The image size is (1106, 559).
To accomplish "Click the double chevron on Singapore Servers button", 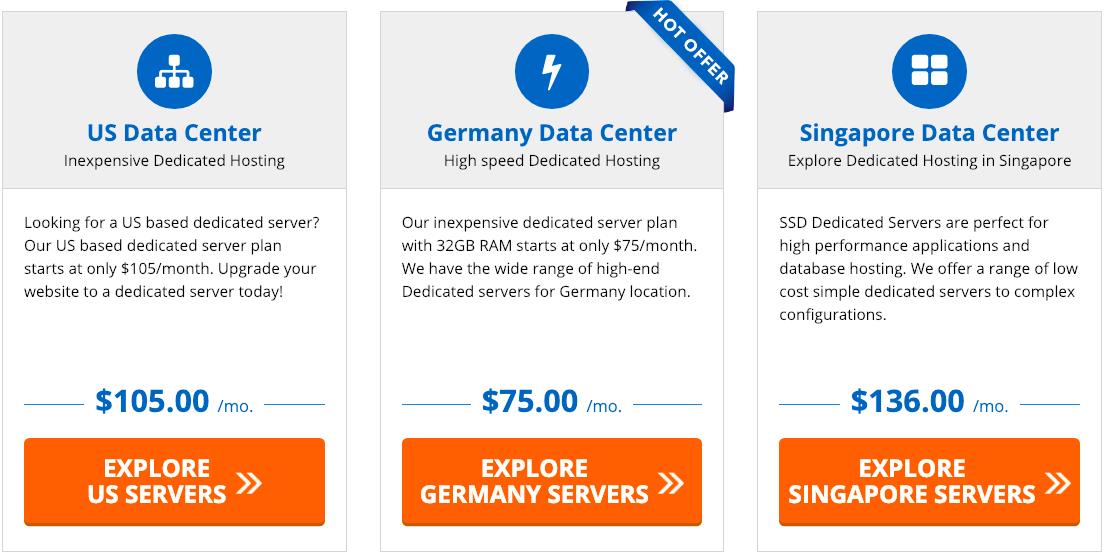I will coord(1057,484).
